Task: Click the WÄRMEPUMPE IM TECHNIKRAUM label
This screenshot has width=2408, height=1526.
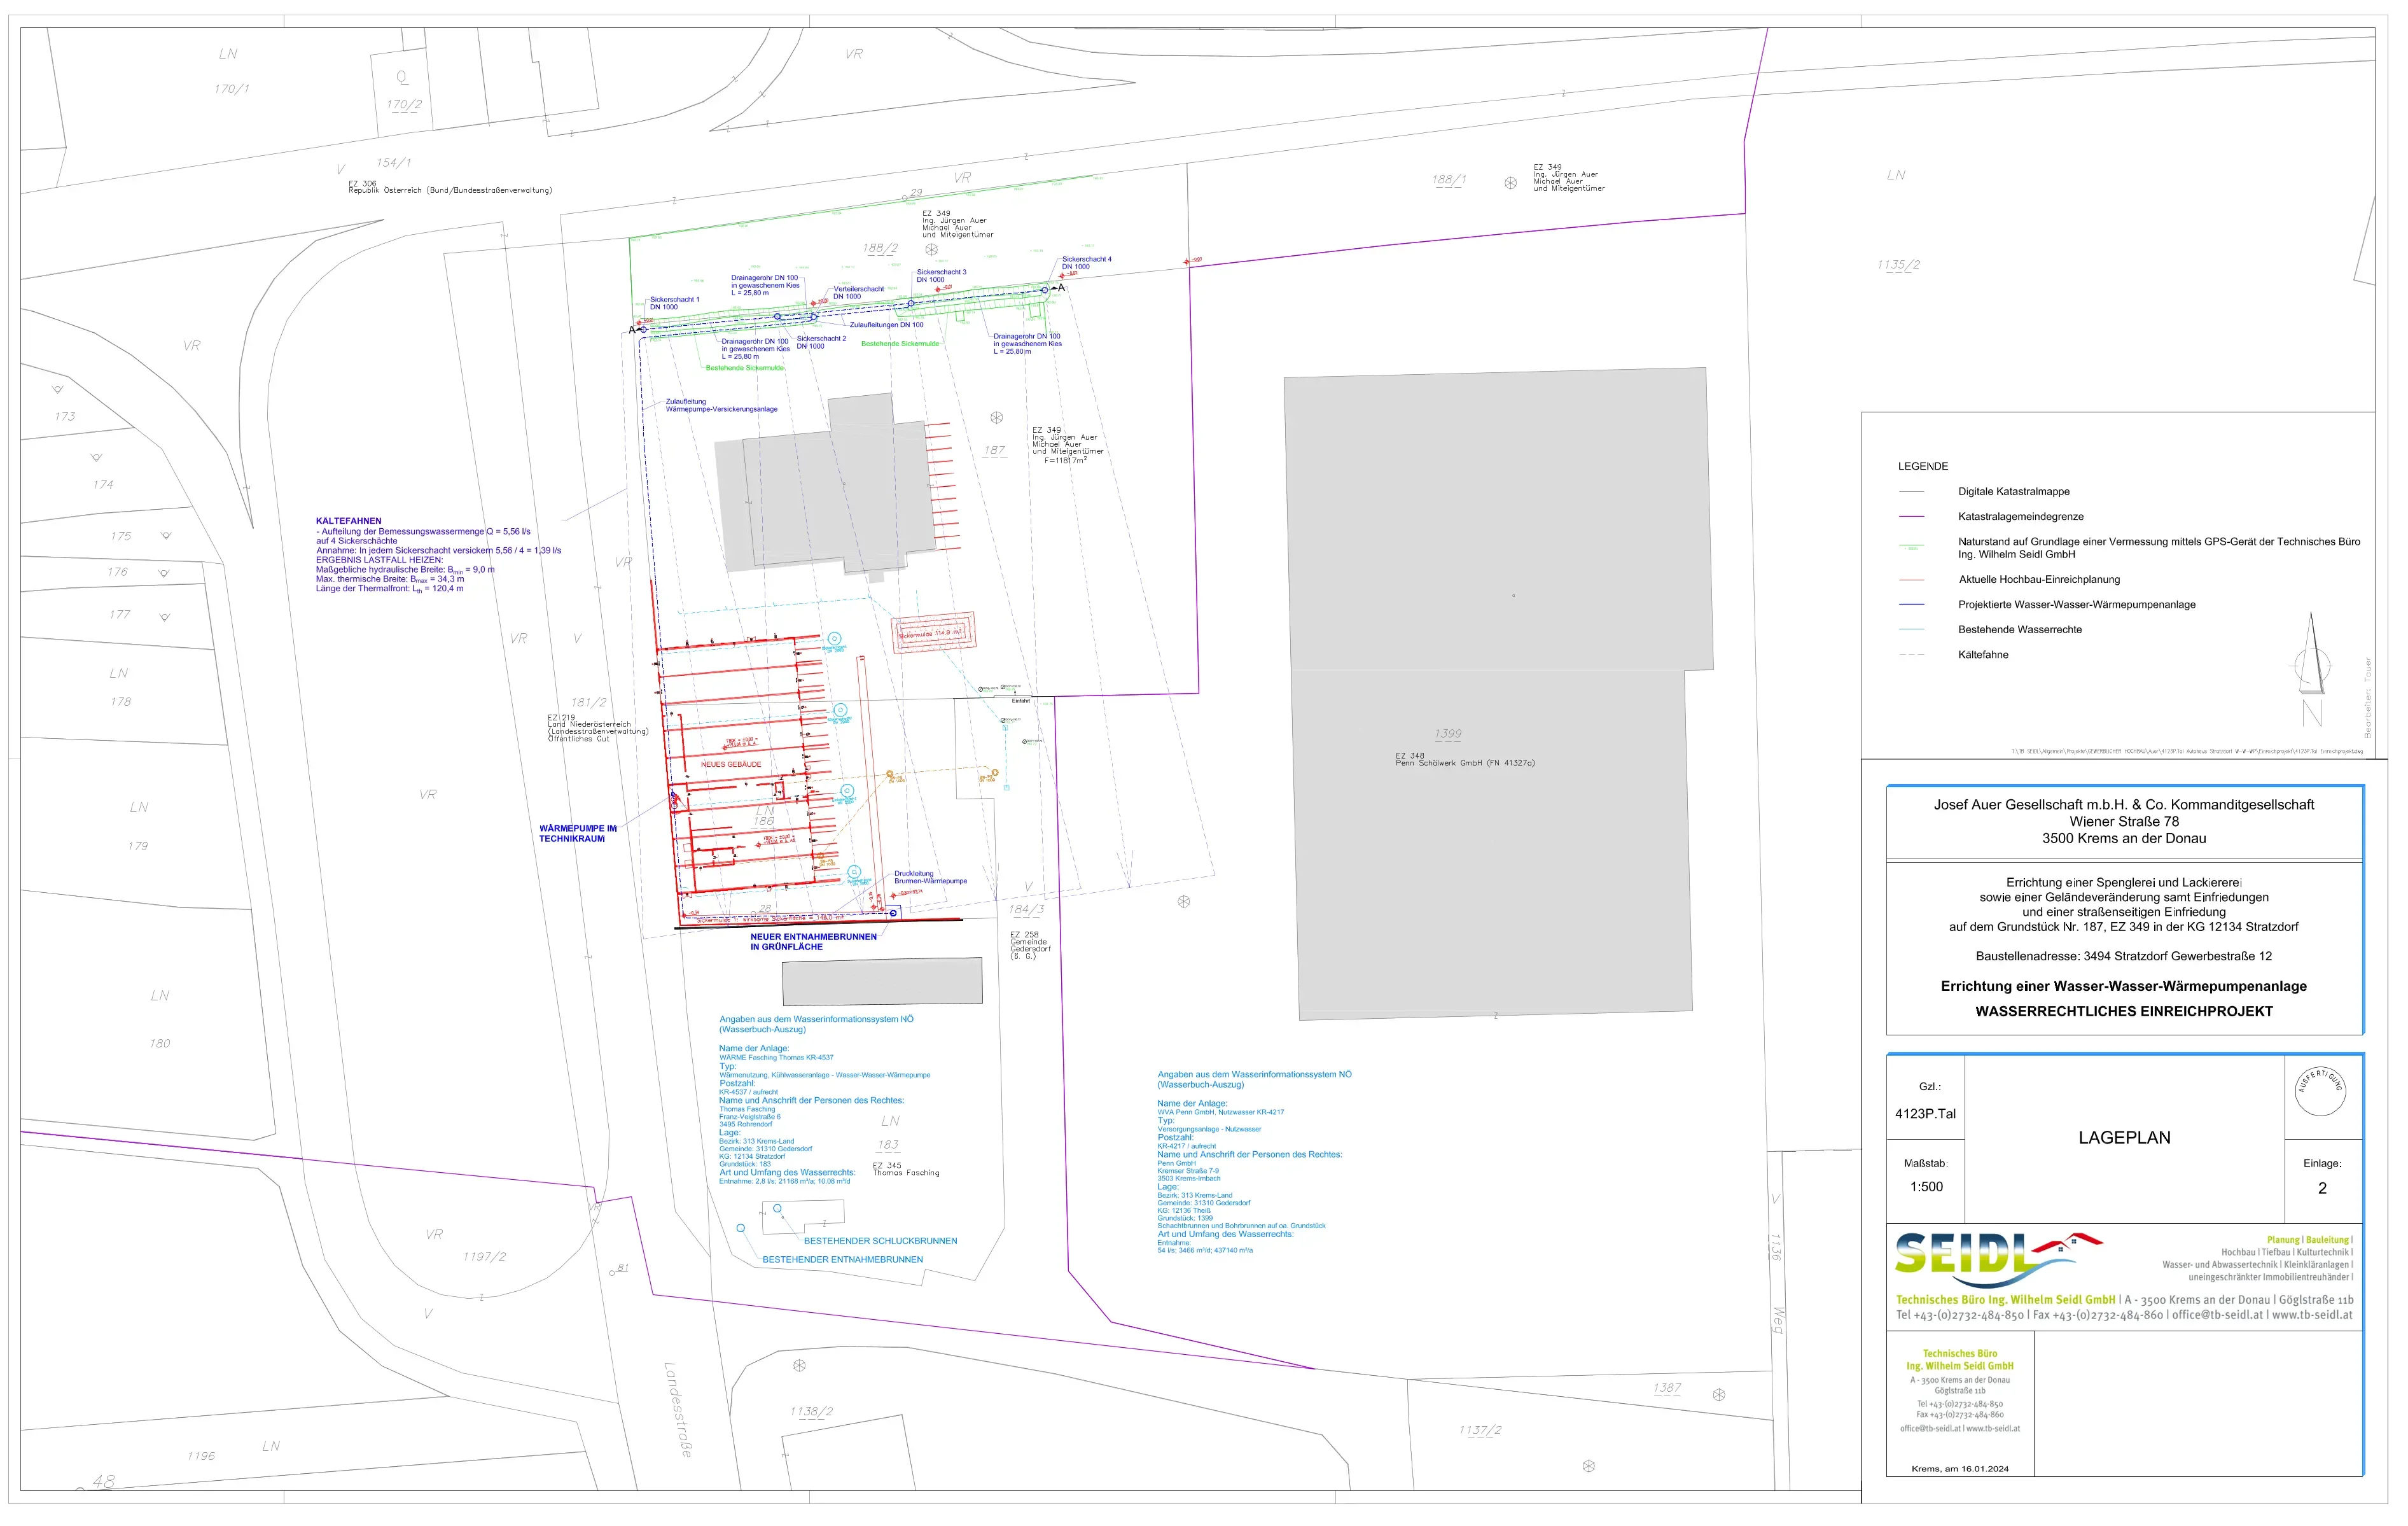Action: point(577,834)
